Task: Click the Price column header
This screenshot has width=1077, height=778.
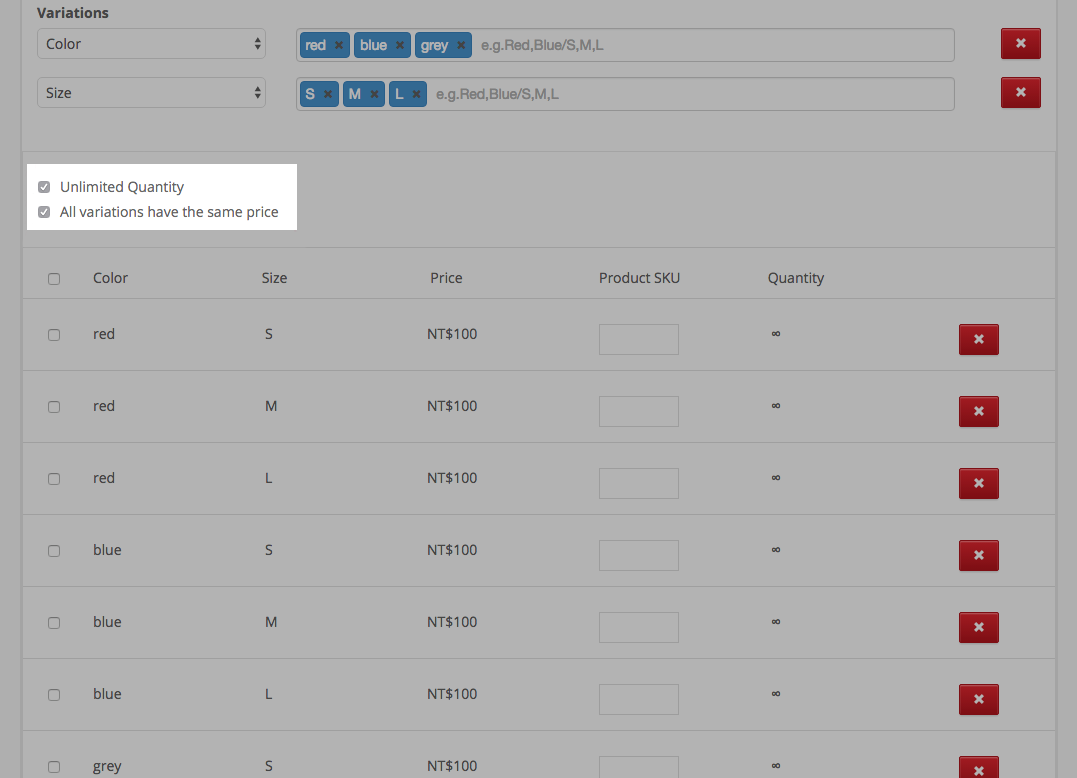Action: click(x=446, y=278)
